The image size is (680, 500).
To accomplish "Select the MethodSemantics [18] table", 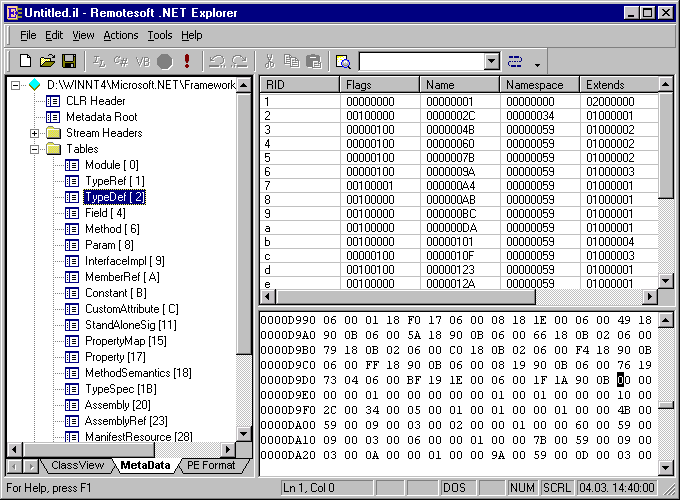I will [x=138, y=373].
